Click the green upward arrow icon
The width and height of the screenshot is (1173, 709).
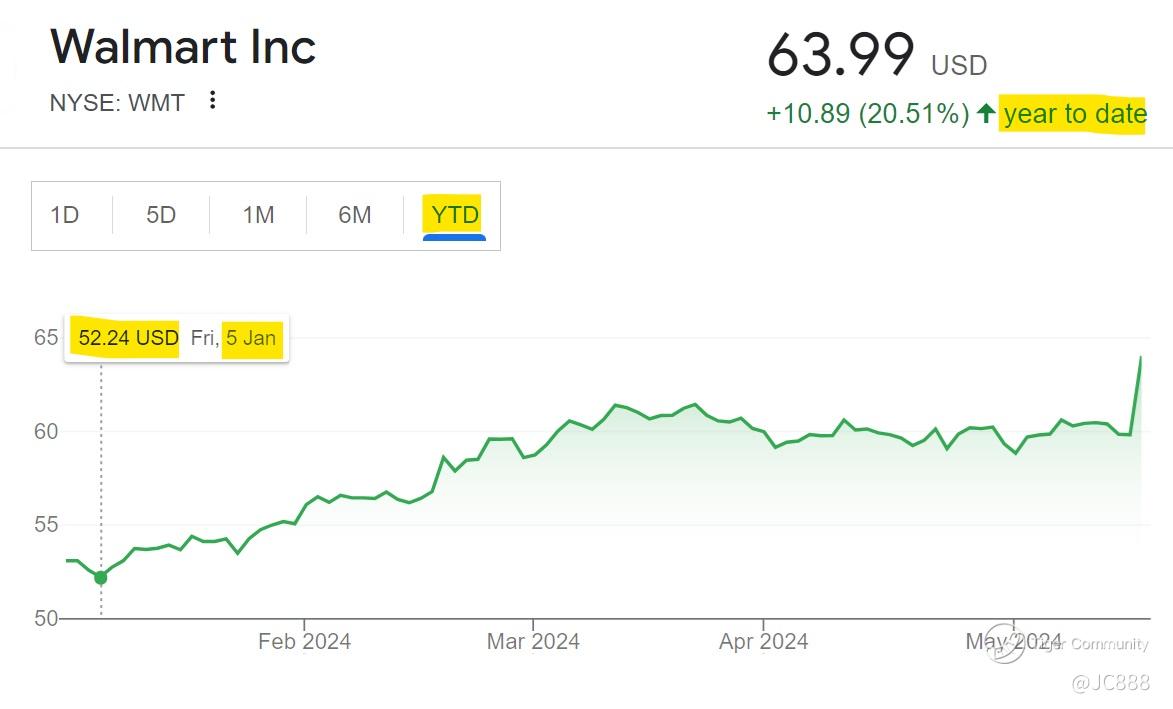(x=986, y=114)
